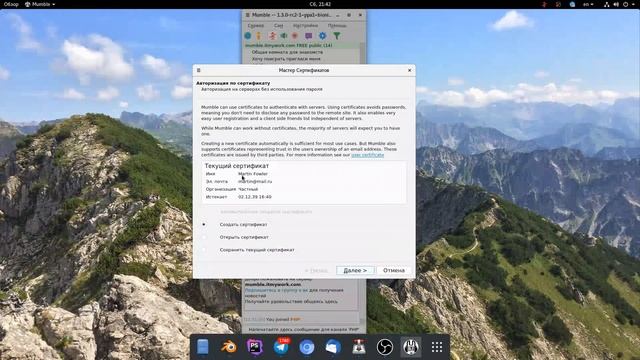Open the 'Настройки' menu in Mumble window

click(x=305, y=25)
